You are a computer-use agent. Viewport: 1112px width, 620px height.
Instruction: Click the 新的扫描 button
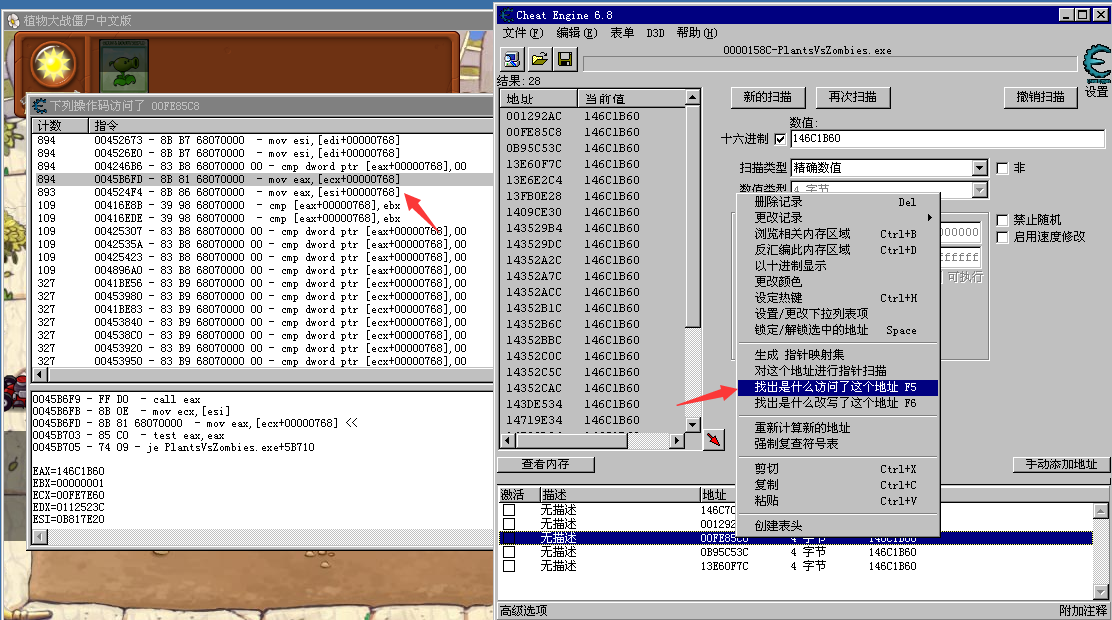pyautogui.click(x=767, y=97)
